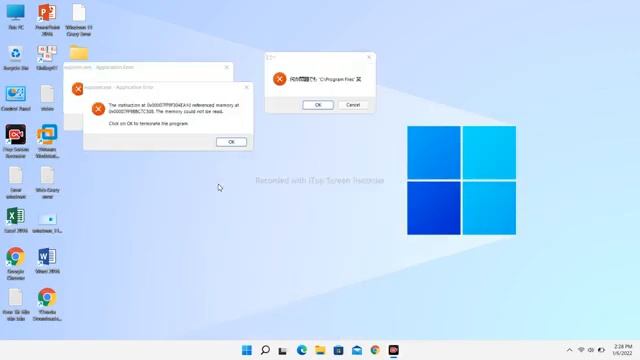Select the yellow folder icon on the desktop
Viewport: 640px width, 360px height.
pyautogui.click(x=79, y=53)
